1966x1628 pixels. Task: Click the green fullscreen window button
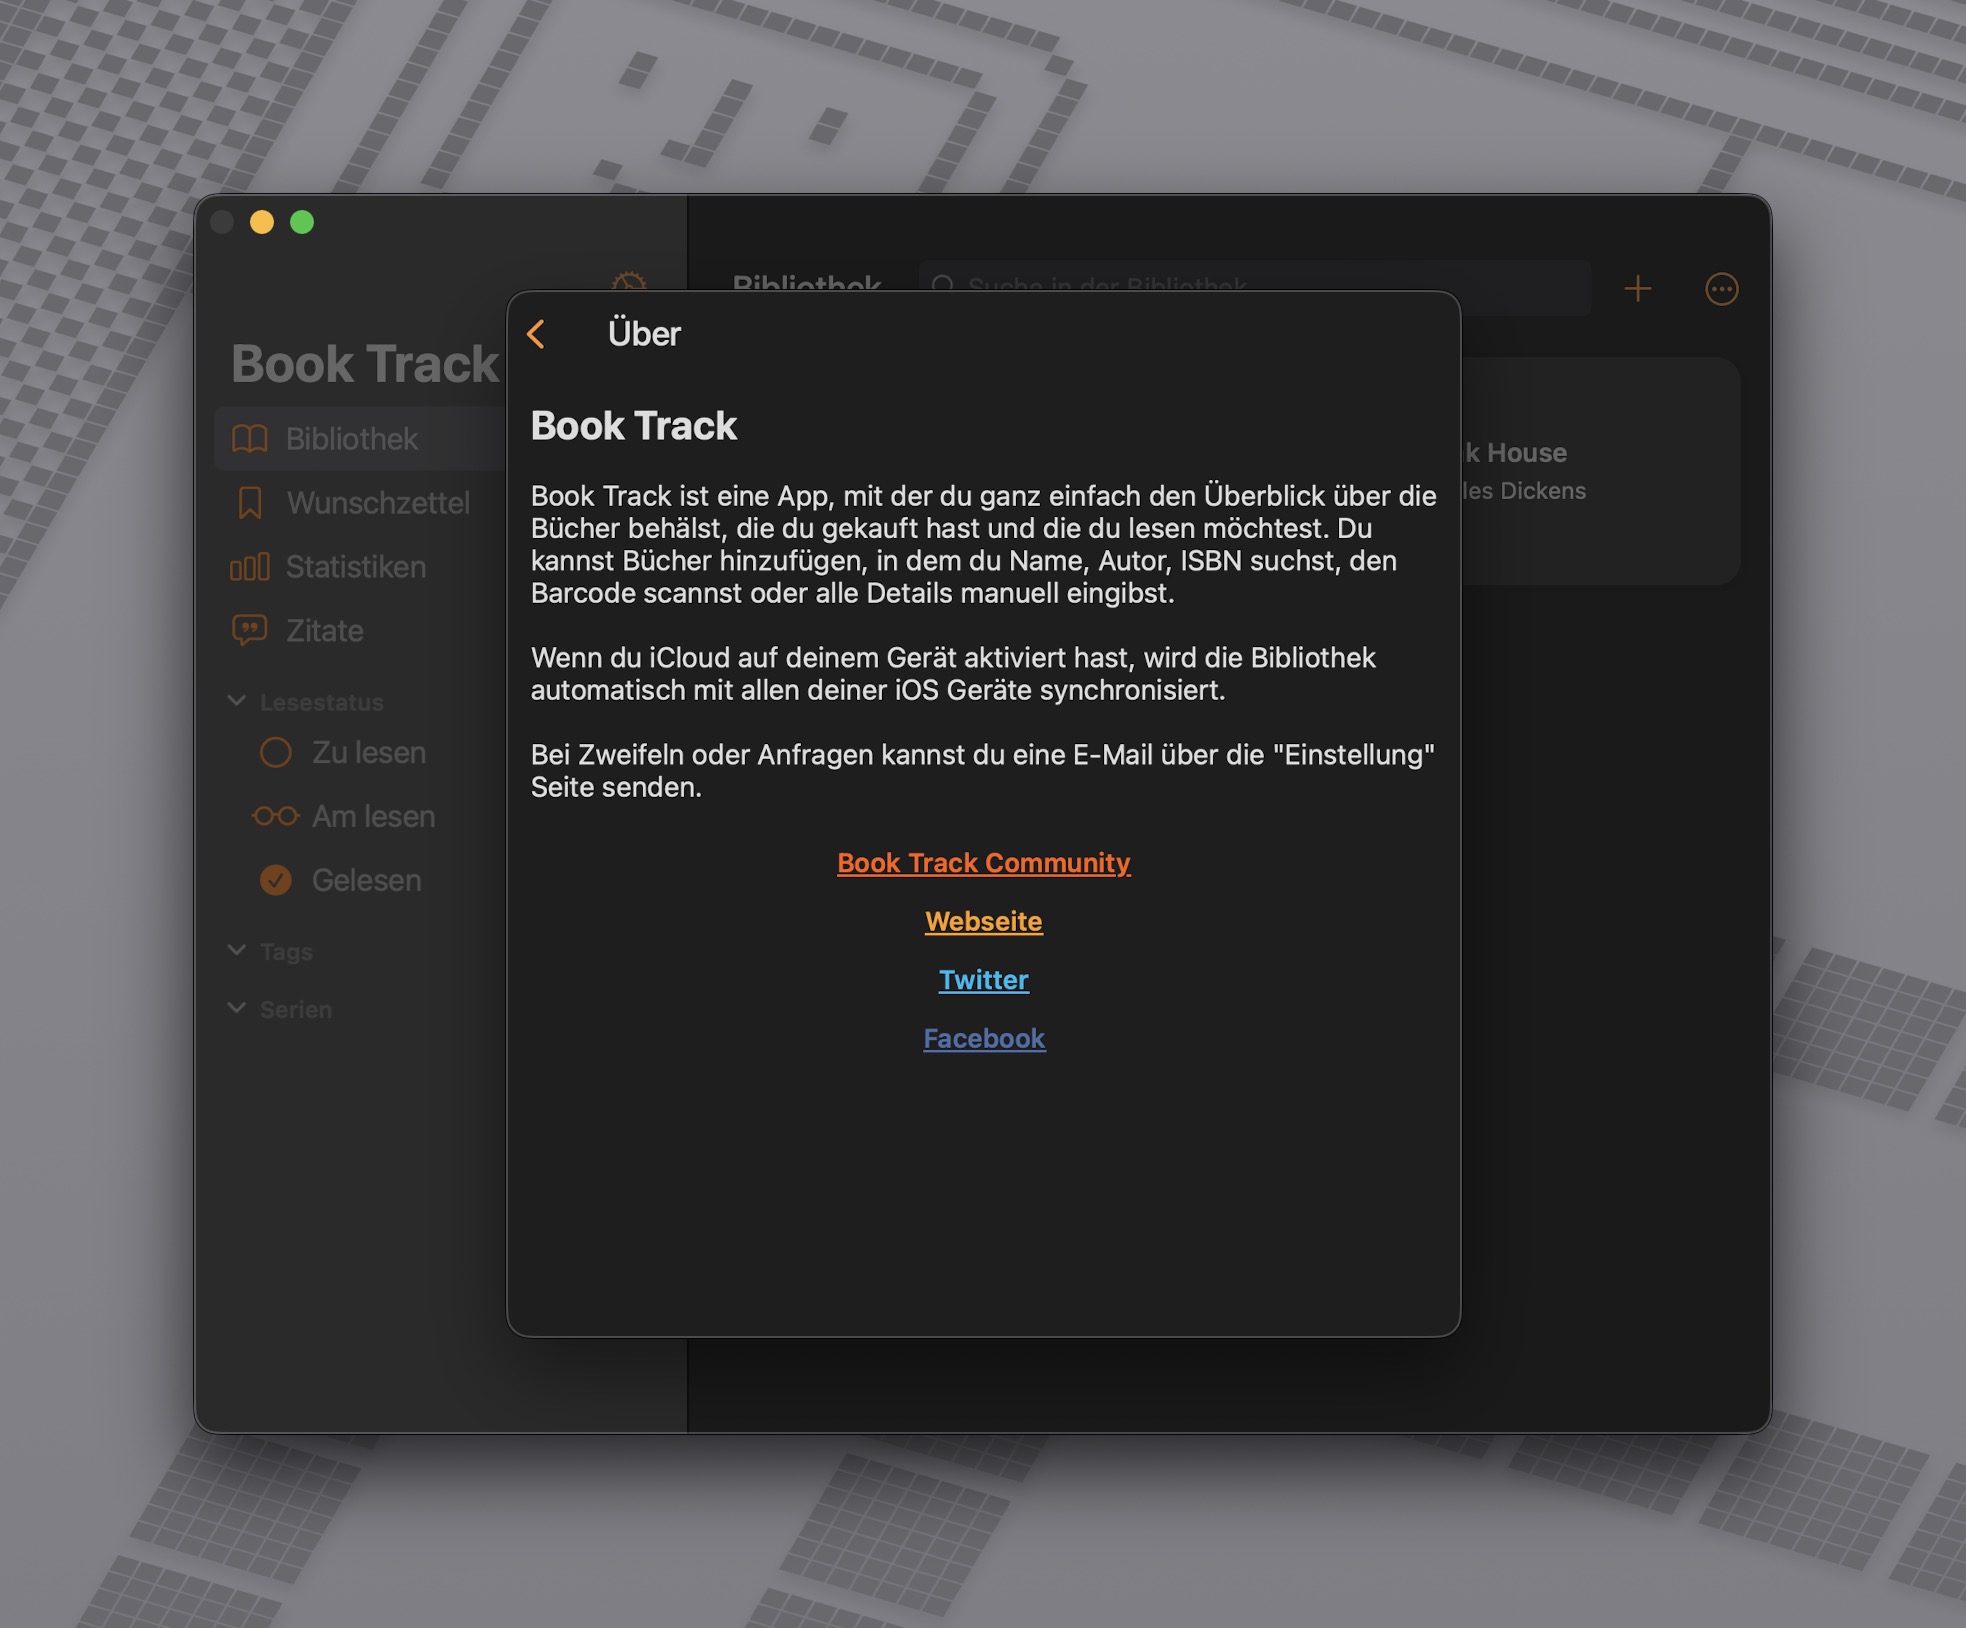click(x=302, y=222)
